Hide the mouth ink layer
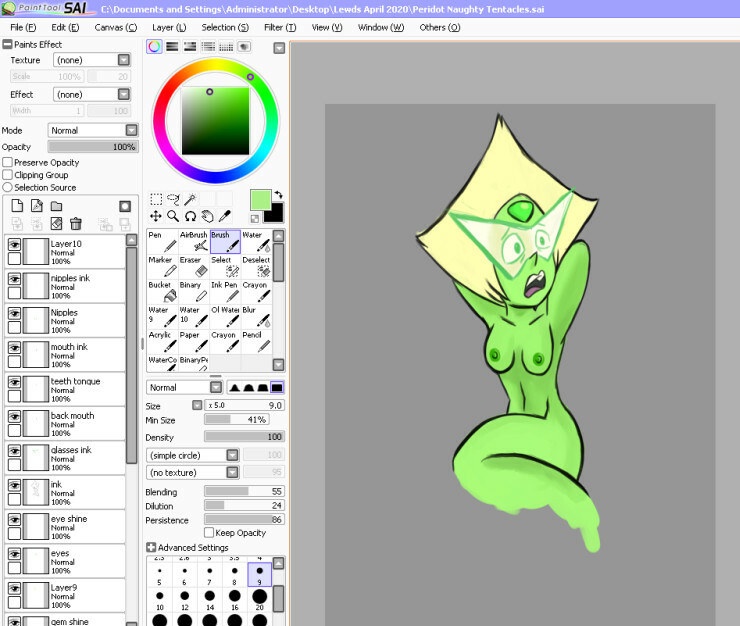 pos(14,348)
